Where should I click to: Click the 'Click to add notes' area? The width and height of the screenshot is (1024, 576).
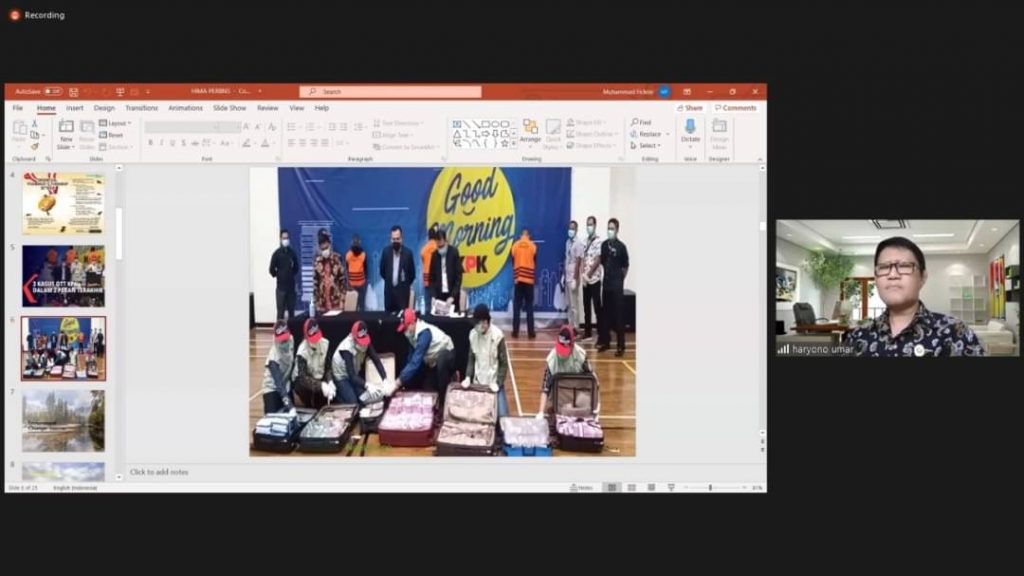[159, 472]
